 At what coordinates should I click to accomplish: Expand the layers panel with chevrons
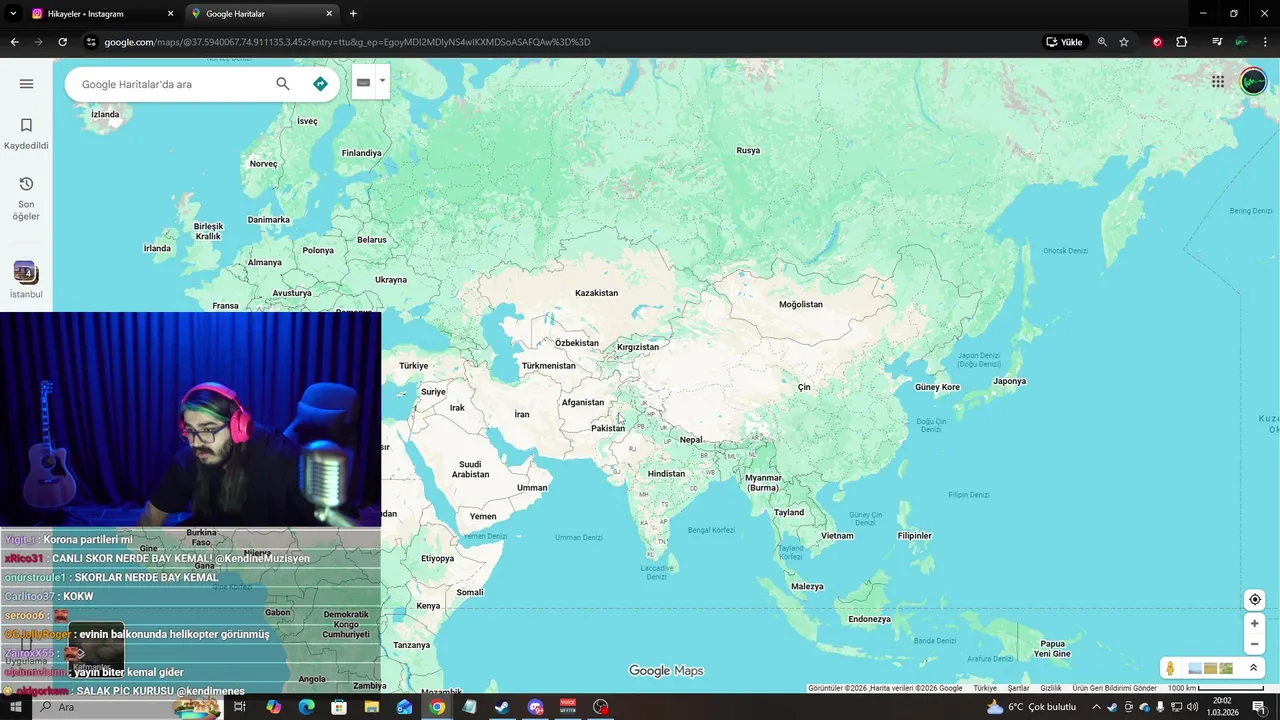[1253, 668]
